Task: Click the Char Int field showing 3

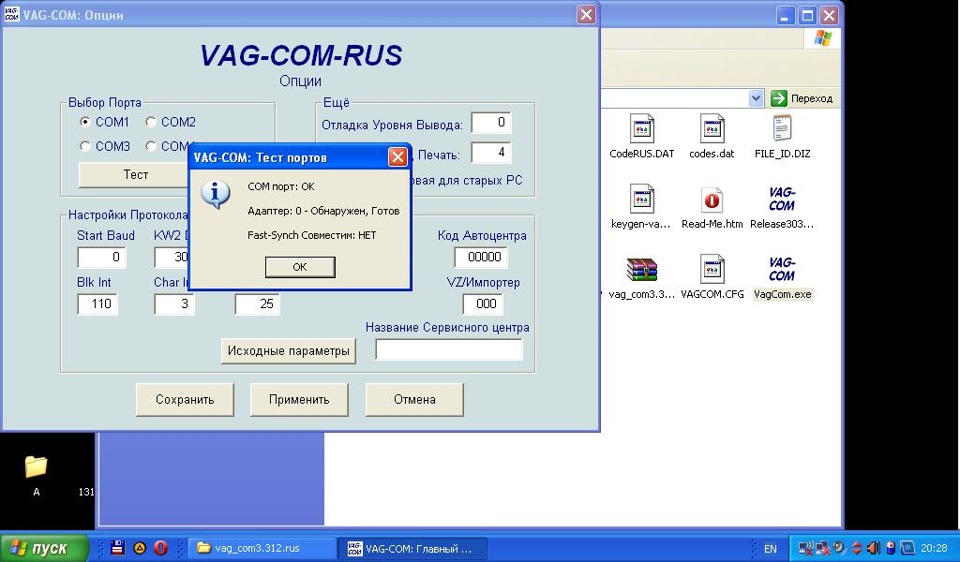Action: pyautogui.click(x=174, y=304)
